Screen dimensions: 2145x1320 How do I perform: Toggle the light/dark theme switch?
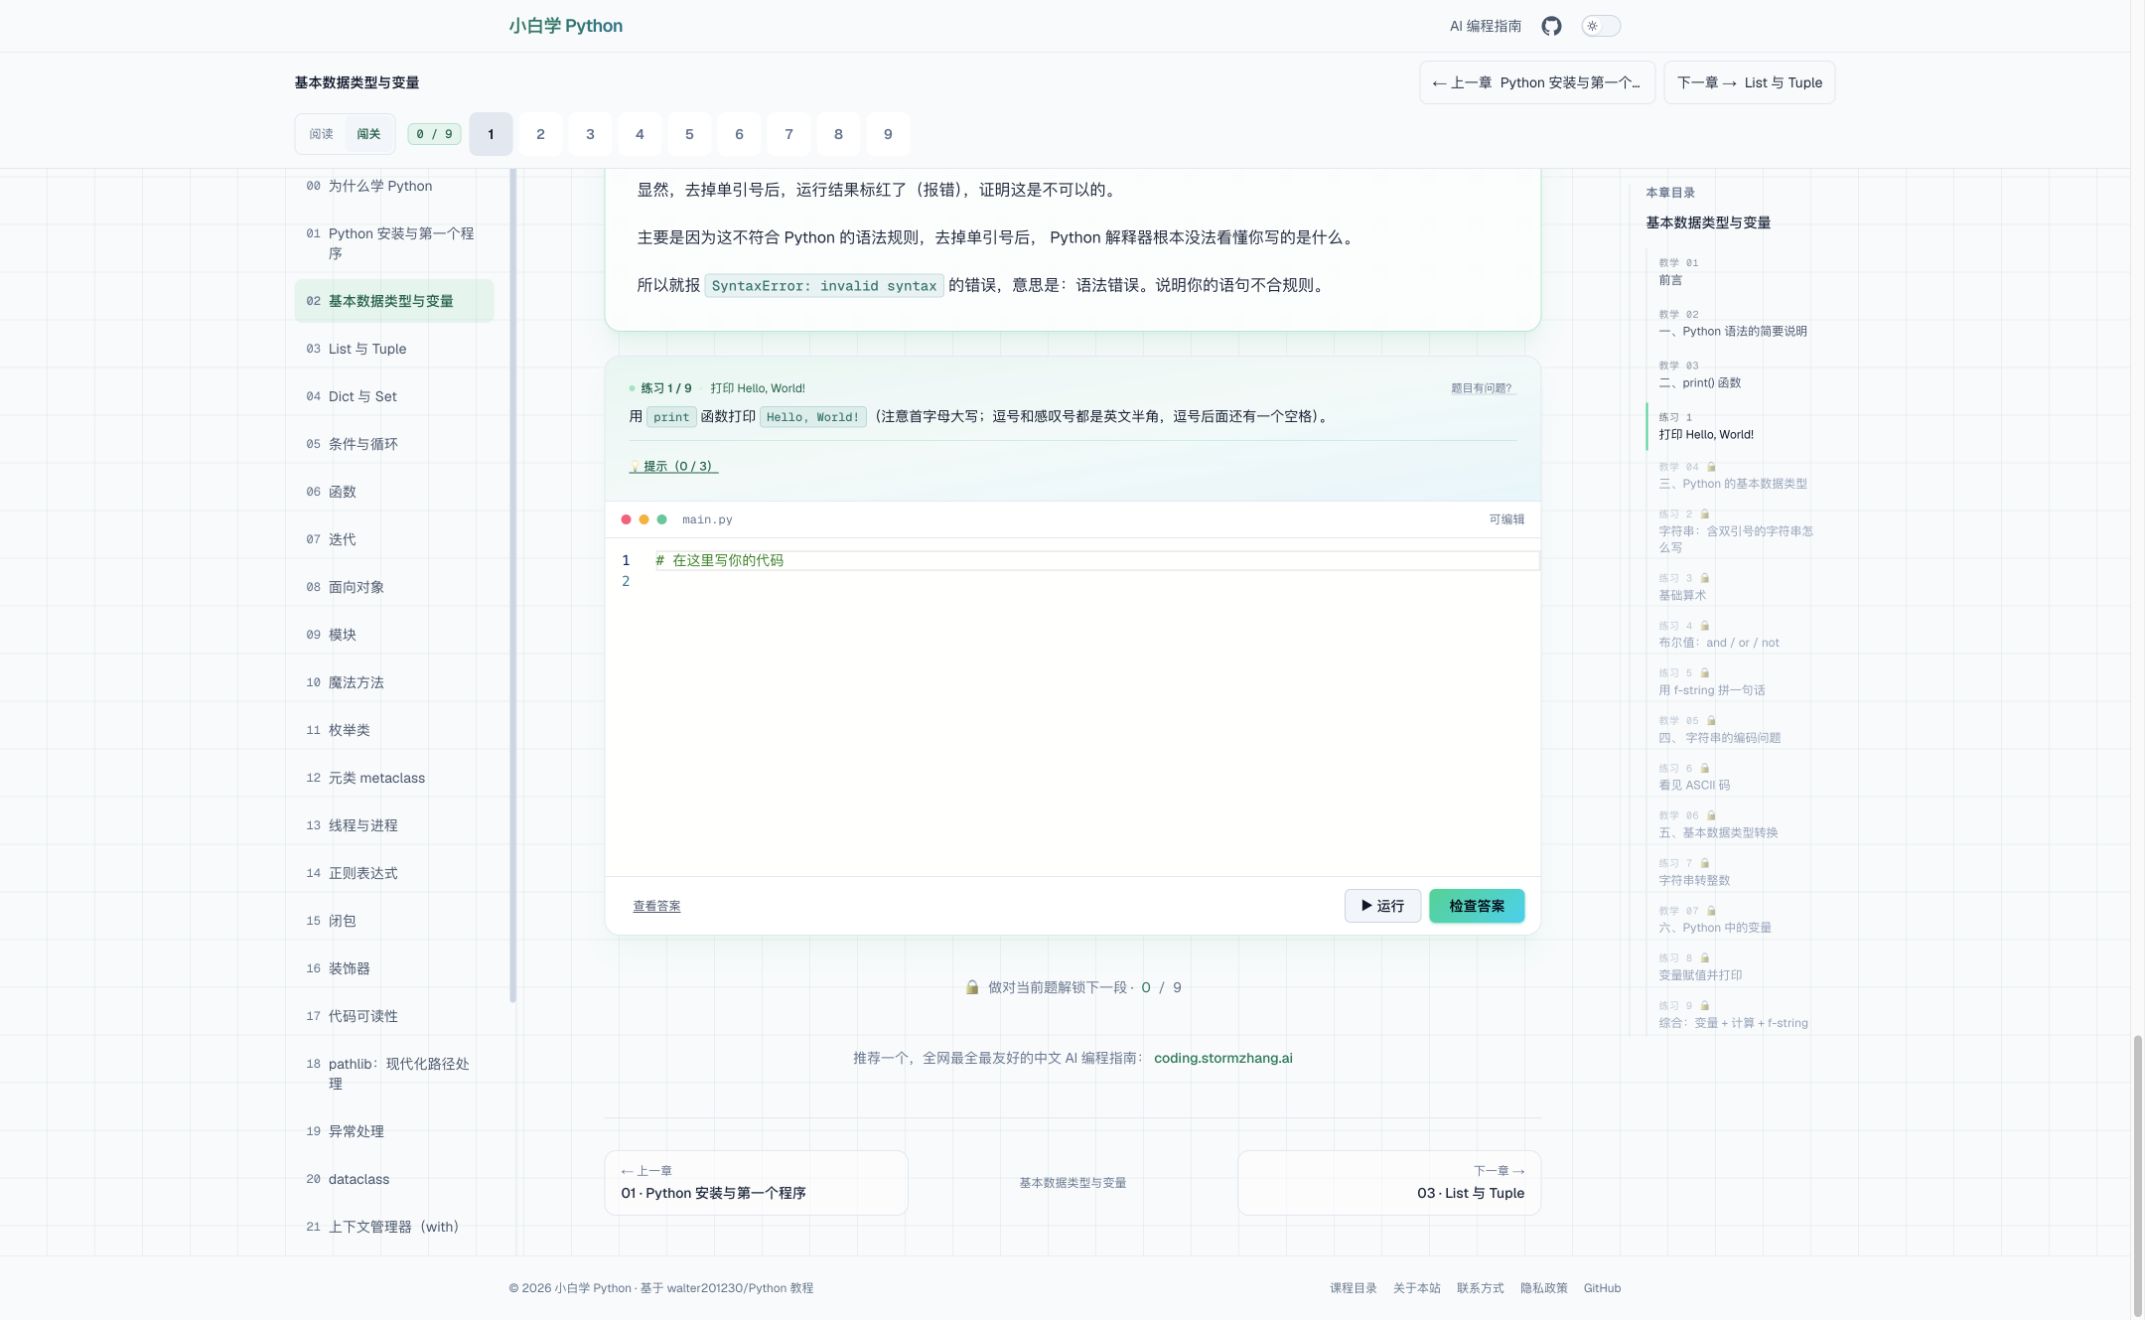(x=1600, y=26)
